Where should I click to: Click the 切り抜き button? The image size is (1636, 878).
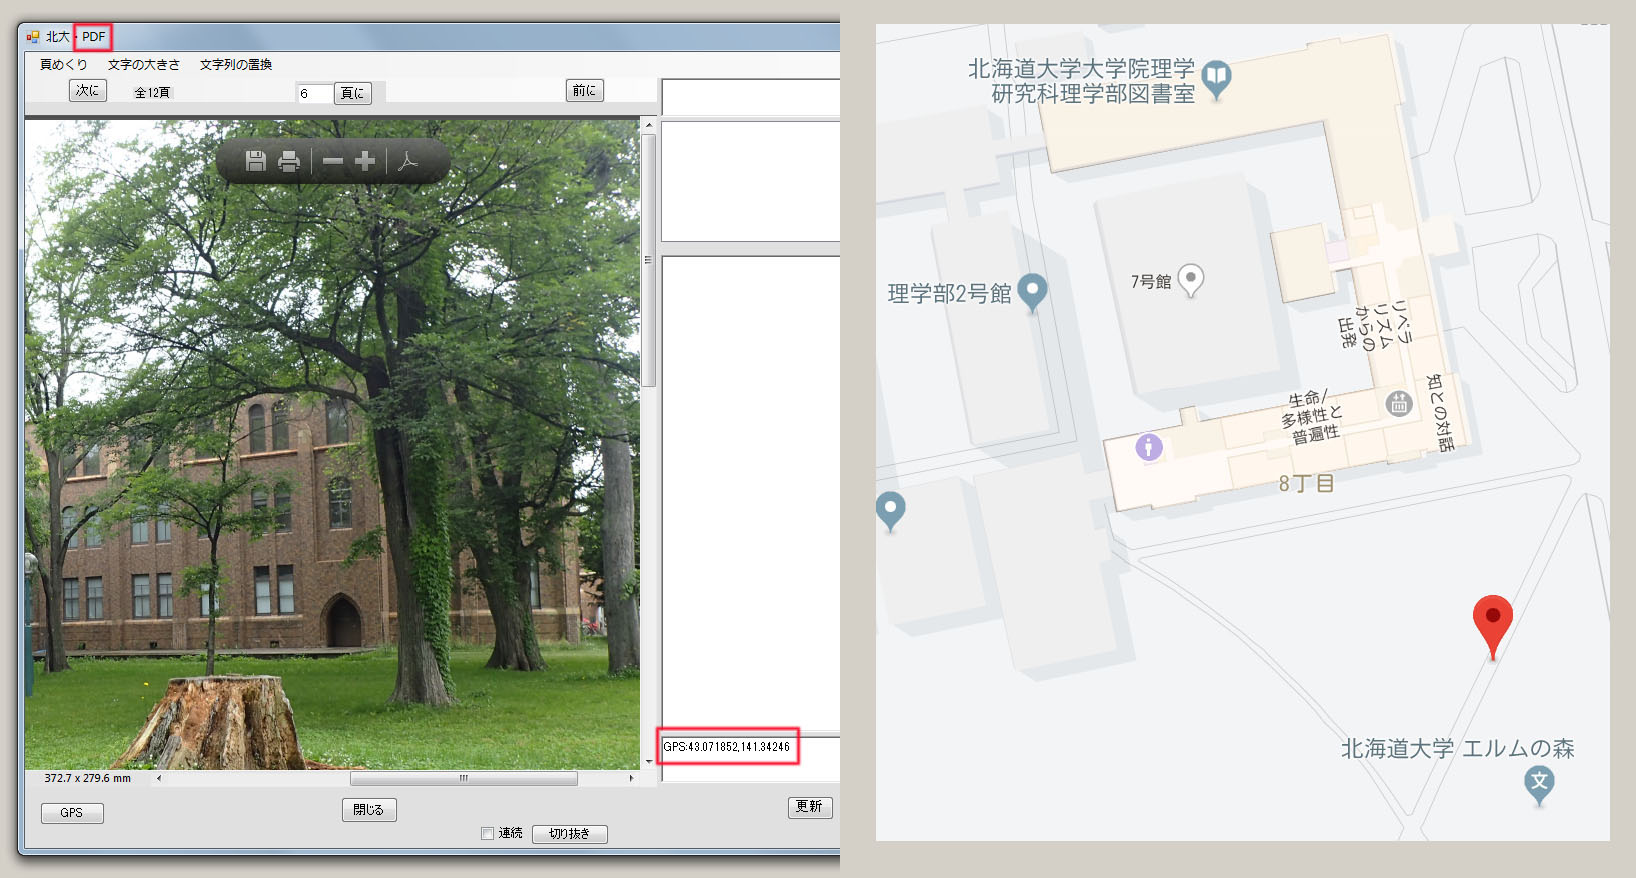(569, 833)
